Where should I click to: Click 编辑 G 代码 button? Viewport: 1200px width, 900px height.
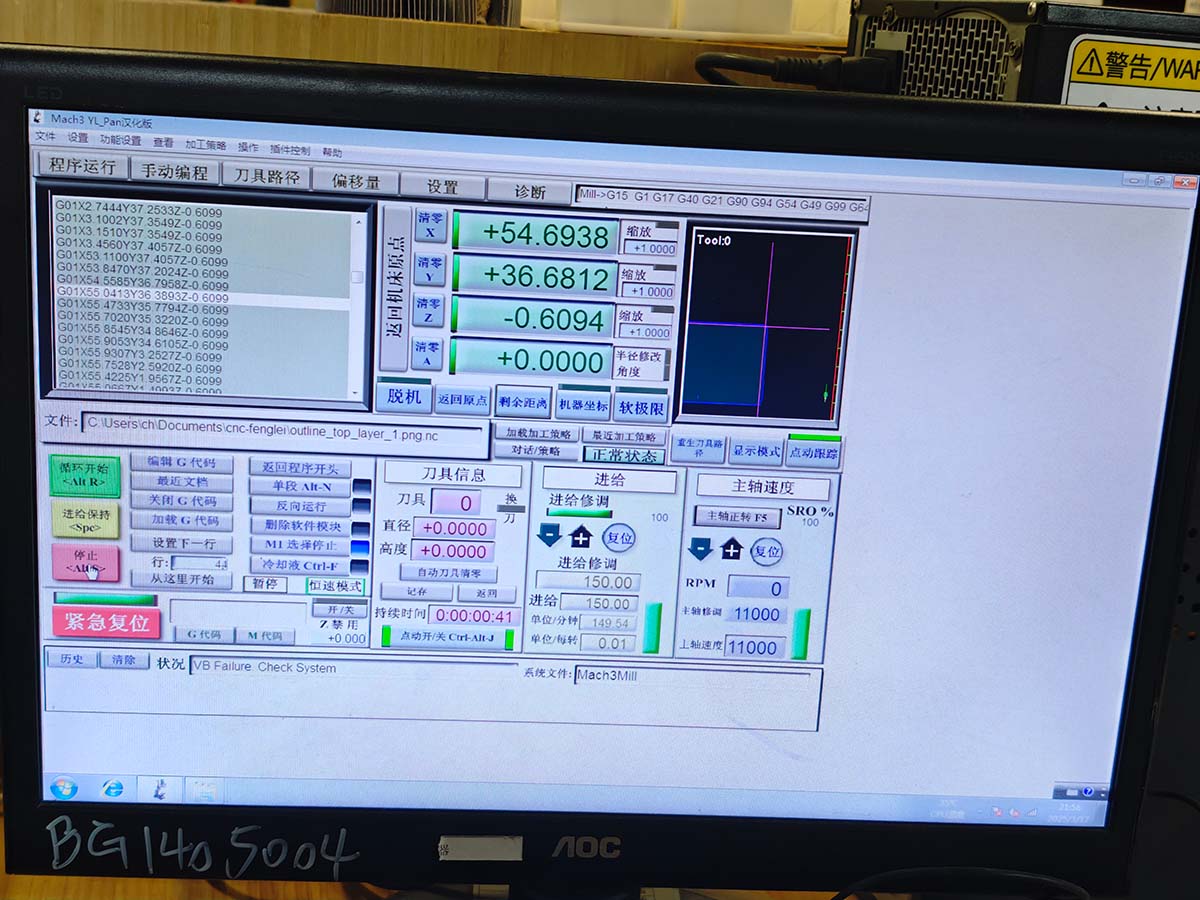181,463
